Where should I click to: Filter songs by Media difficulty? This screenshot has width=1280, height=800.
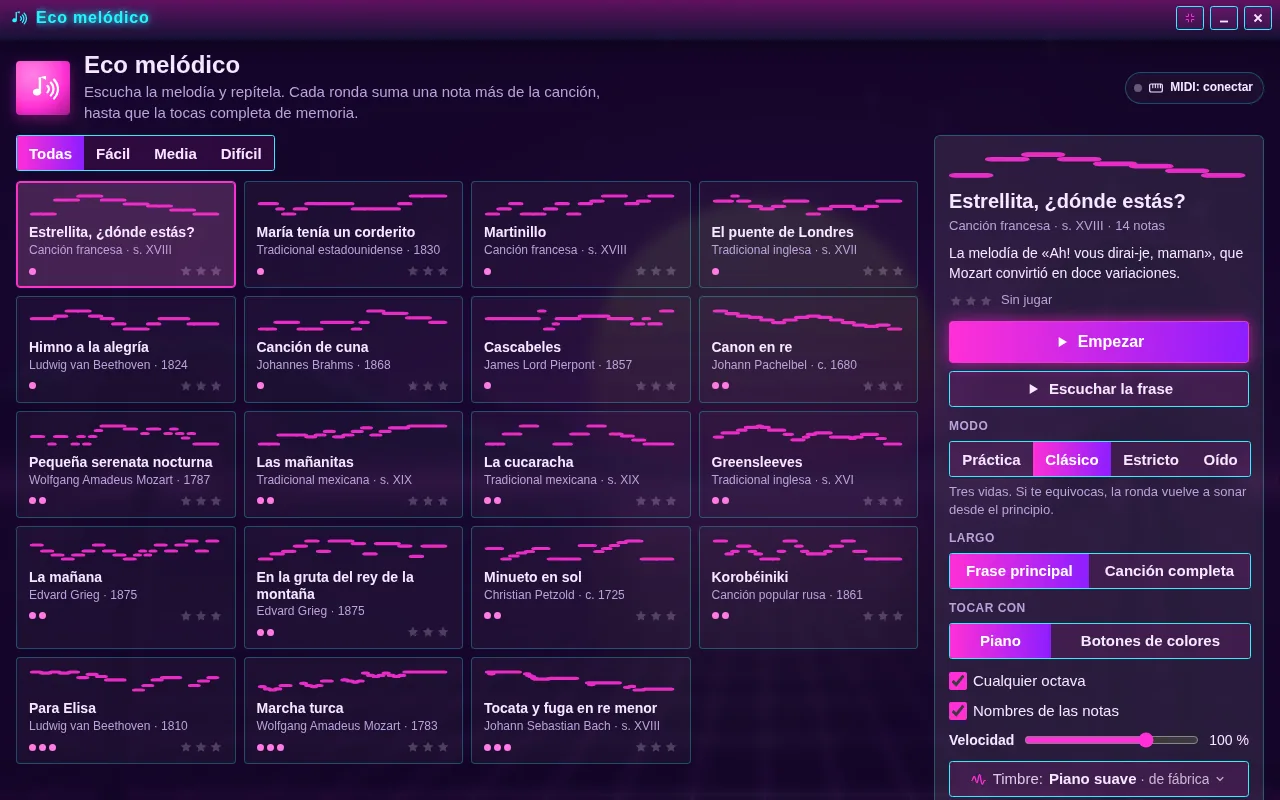[175, 153]
